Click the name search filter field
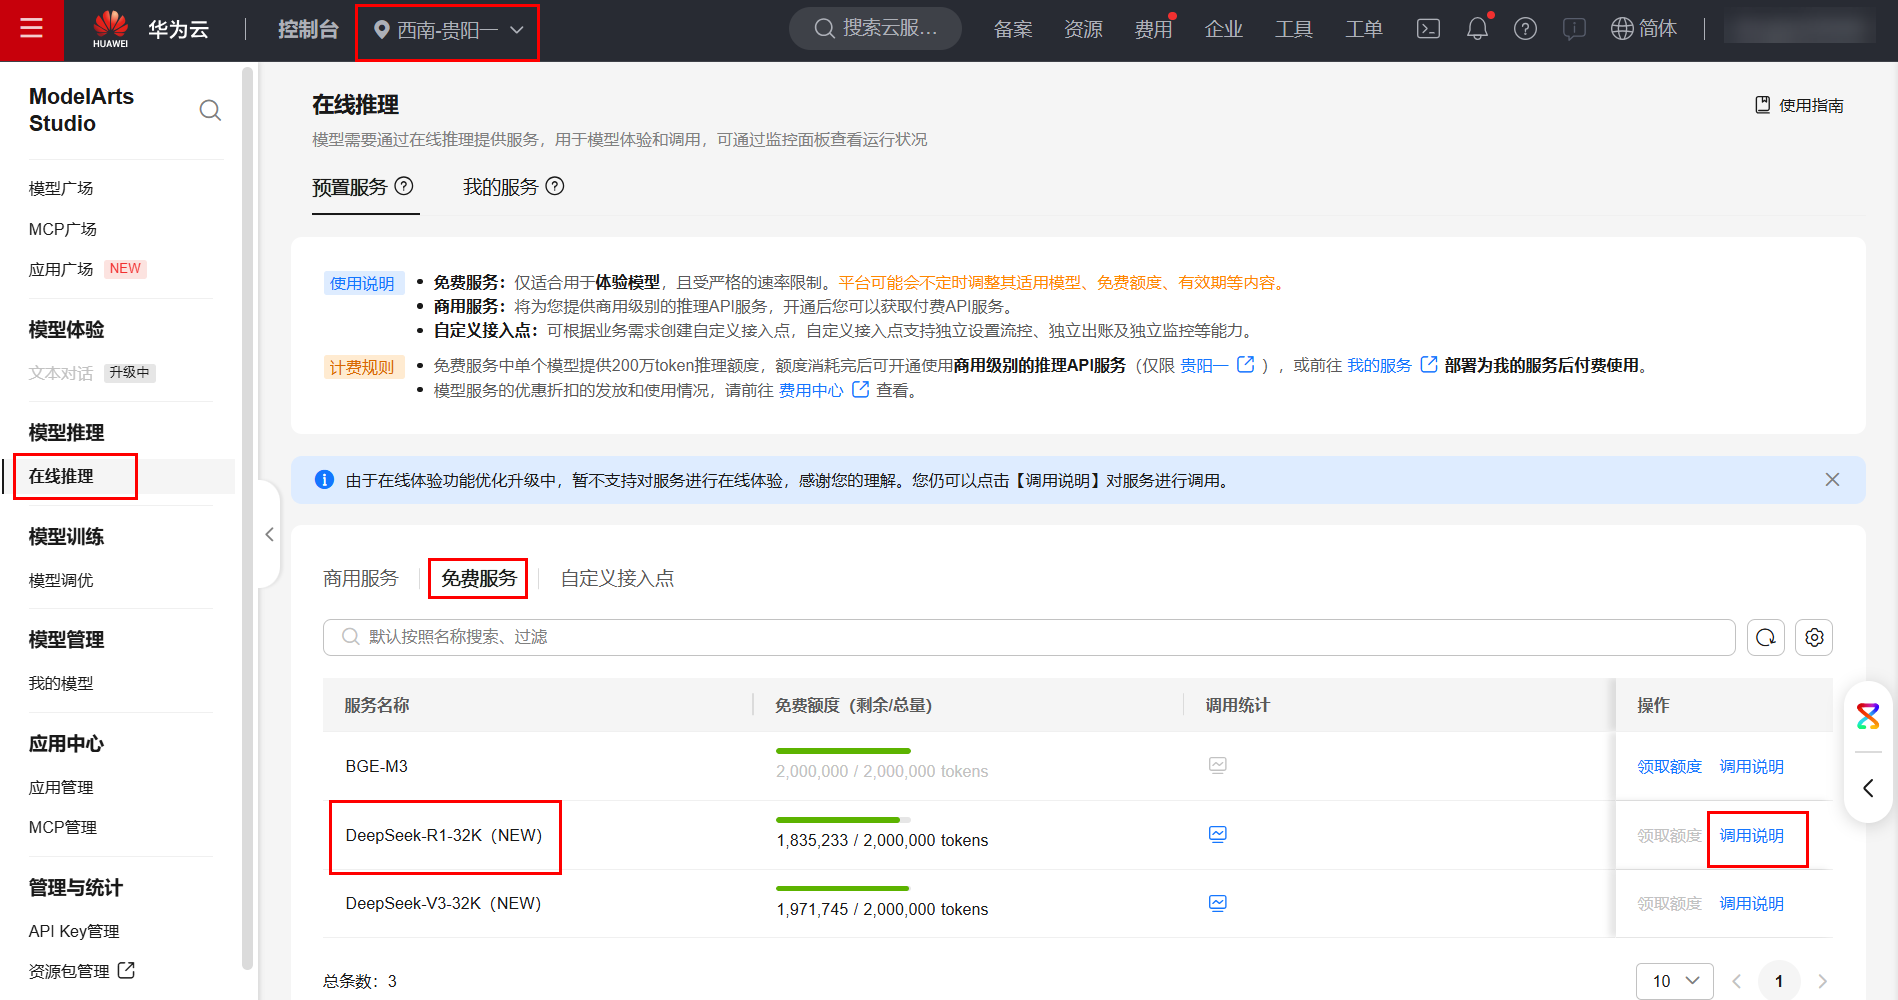Screen dimensions: 1898x1000 point(1029,637)
